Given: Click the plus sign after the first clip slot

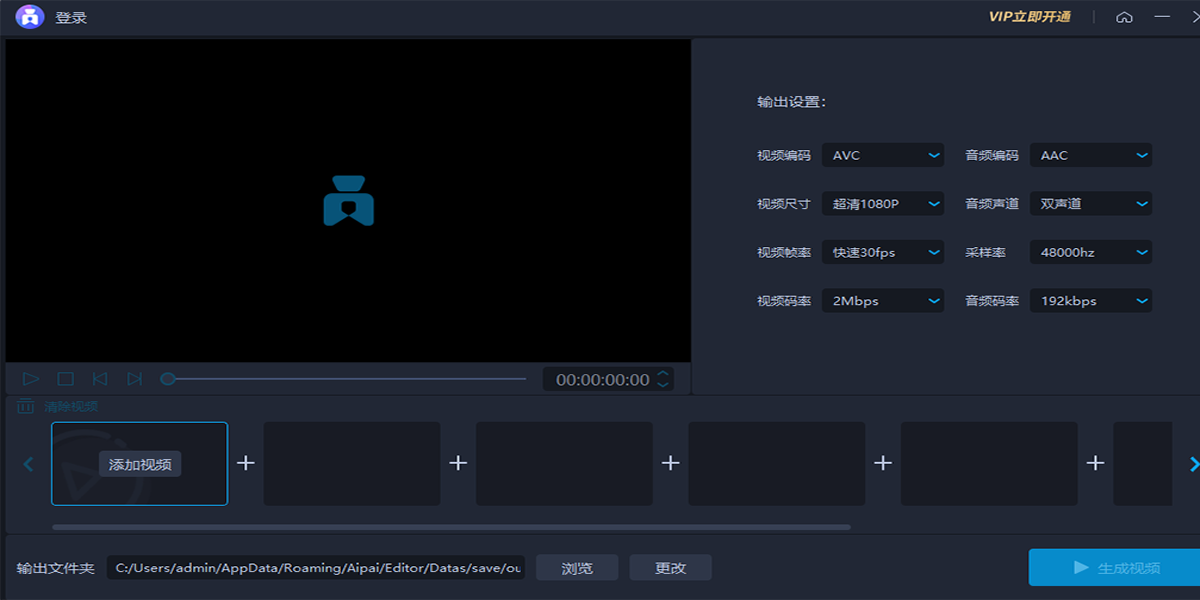Looking at the screenshot, I should pos(246,463).
